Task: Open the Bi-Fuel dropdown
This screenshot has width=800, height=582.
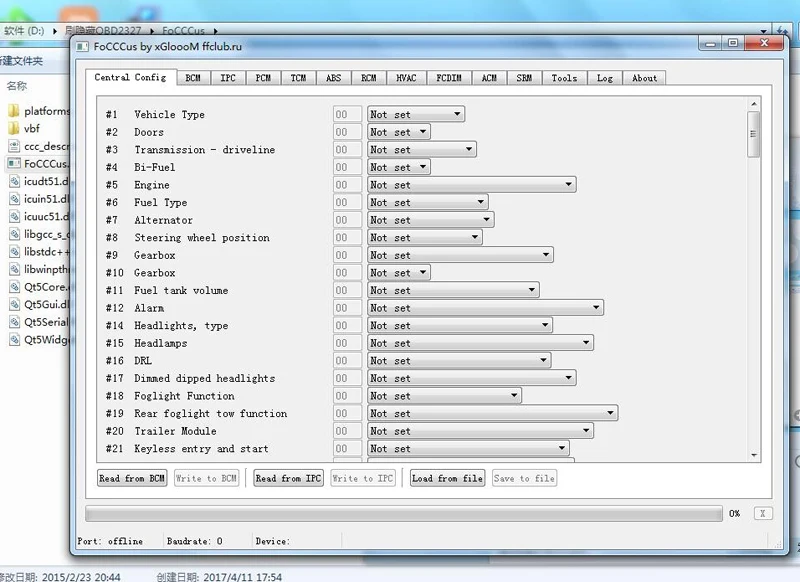Action: click(398, 167)
